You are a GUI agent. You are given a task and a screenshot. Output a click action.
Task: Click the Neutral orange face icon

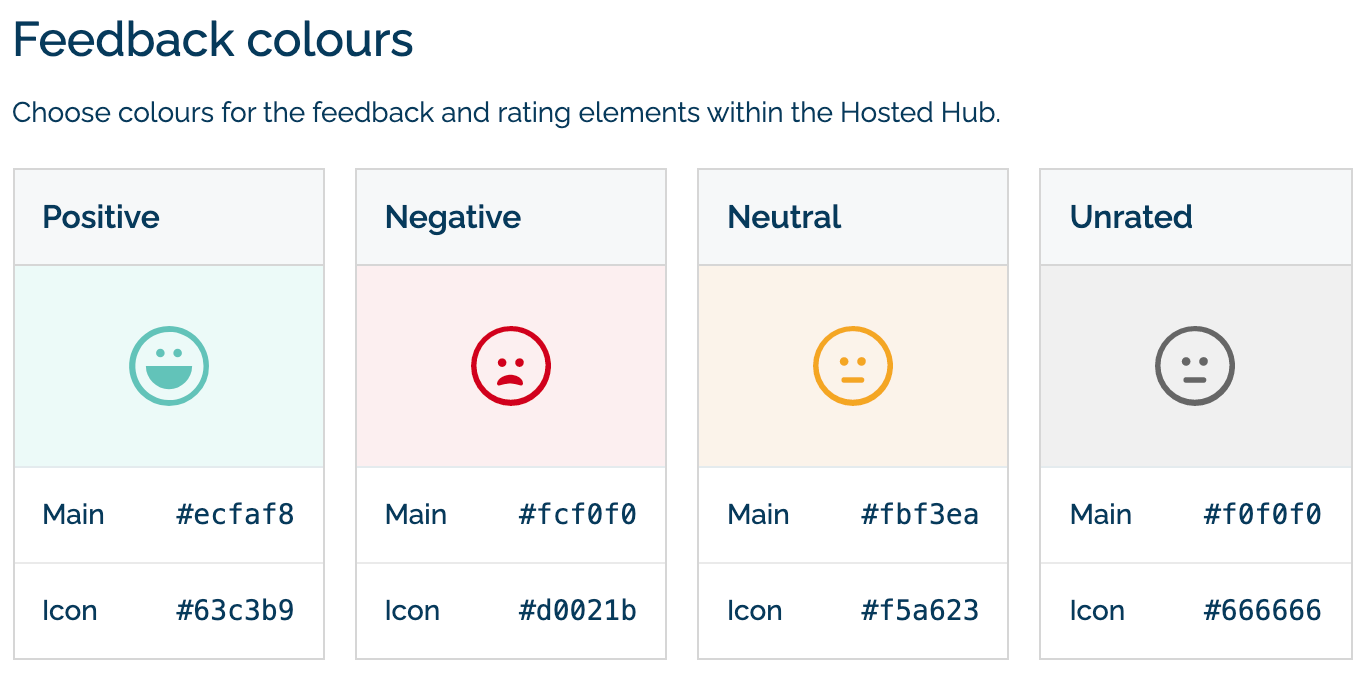point(853,366)
